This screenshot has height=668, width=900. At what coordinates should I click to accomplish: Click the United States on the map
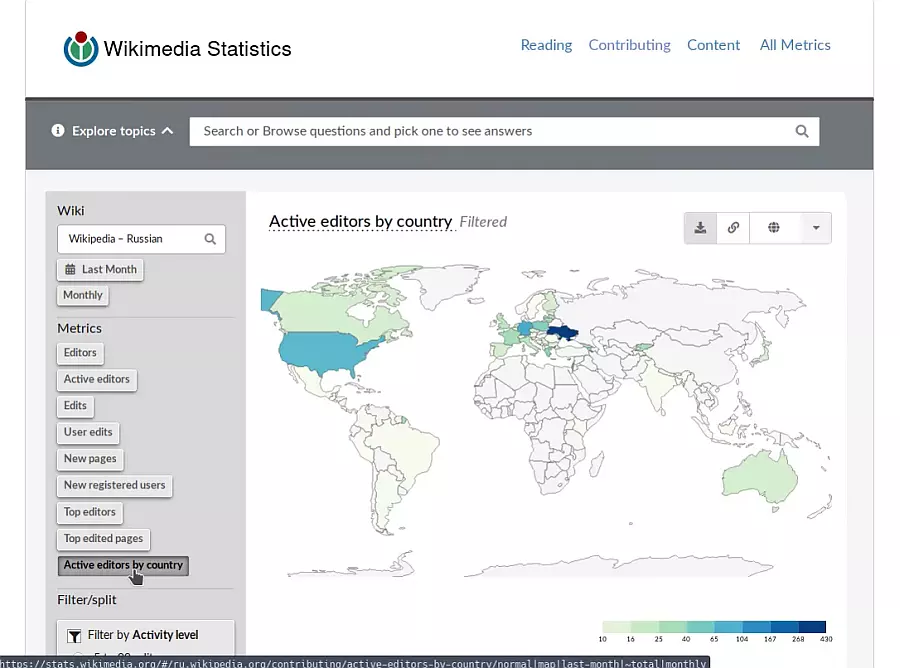[321, 351]
